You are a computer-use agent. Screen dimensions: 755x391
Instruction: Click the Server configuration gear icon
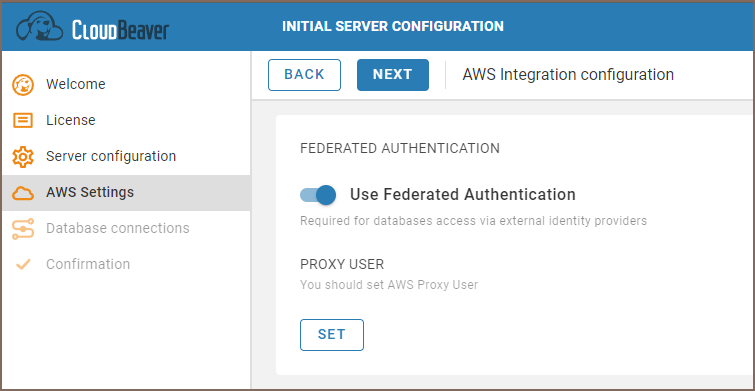coord(23,157)
